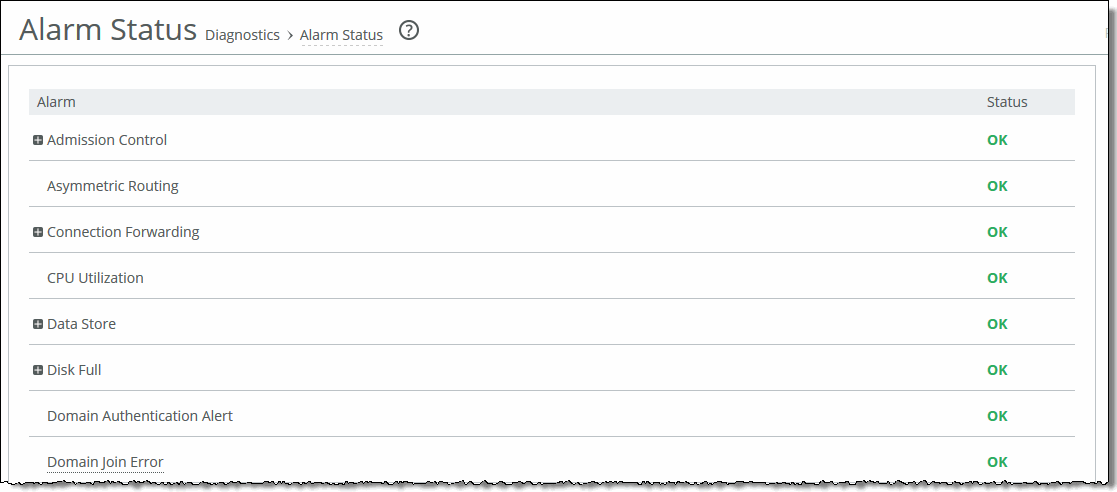Click Domain Authentication Alert alarm

coord(140,416)
